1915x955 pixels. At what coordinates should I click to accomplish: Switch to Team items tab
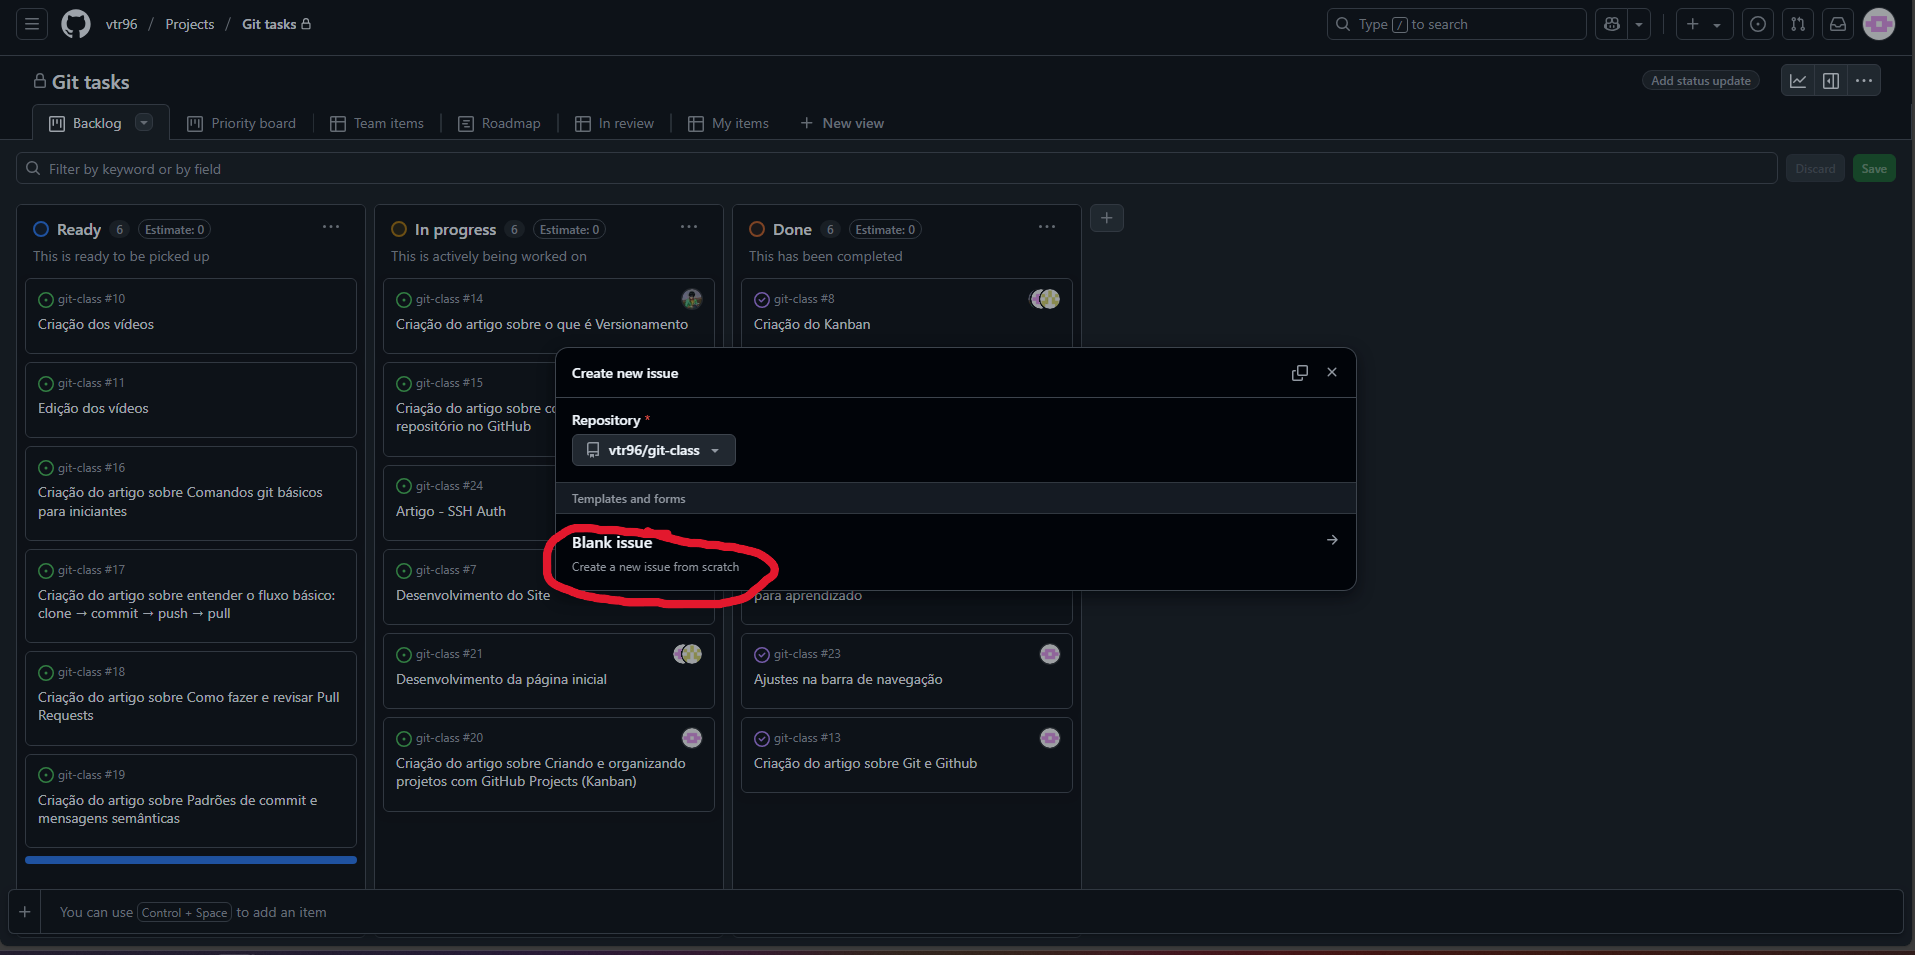(377, 123)
